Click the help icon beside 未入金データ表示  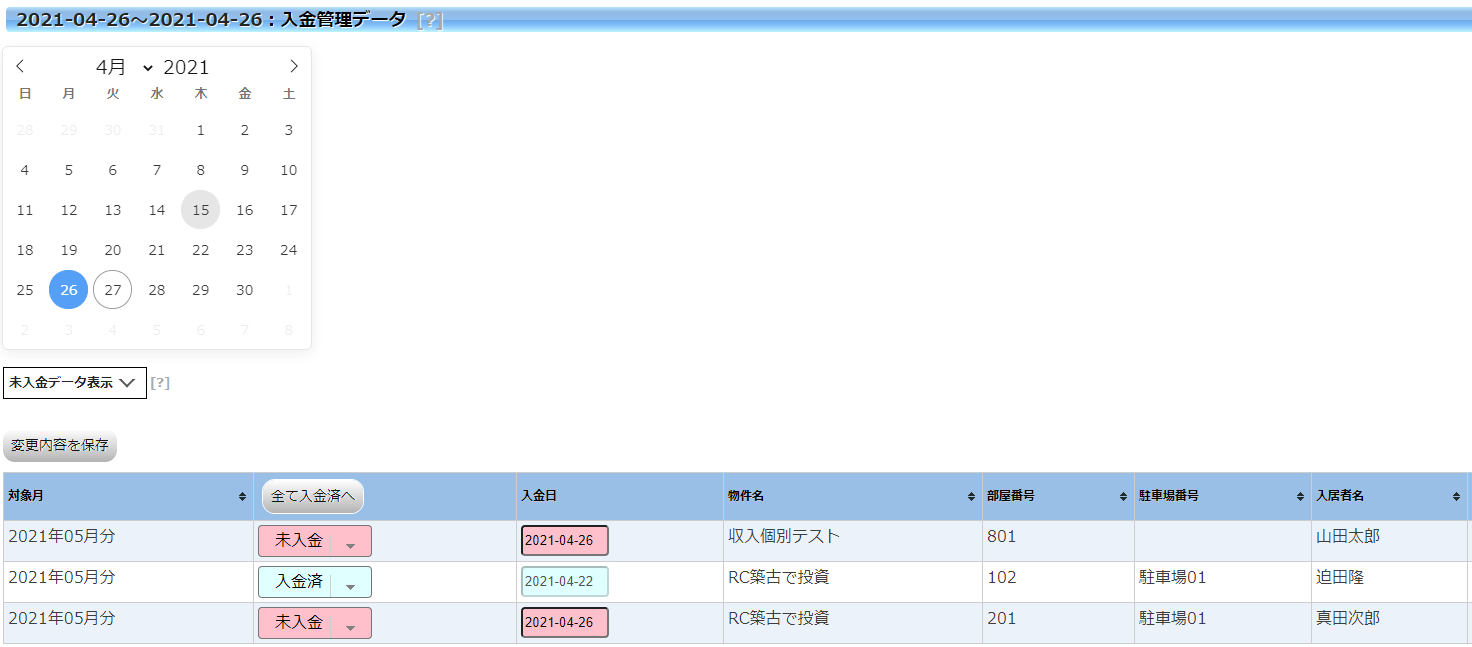(x=162, y=380)
